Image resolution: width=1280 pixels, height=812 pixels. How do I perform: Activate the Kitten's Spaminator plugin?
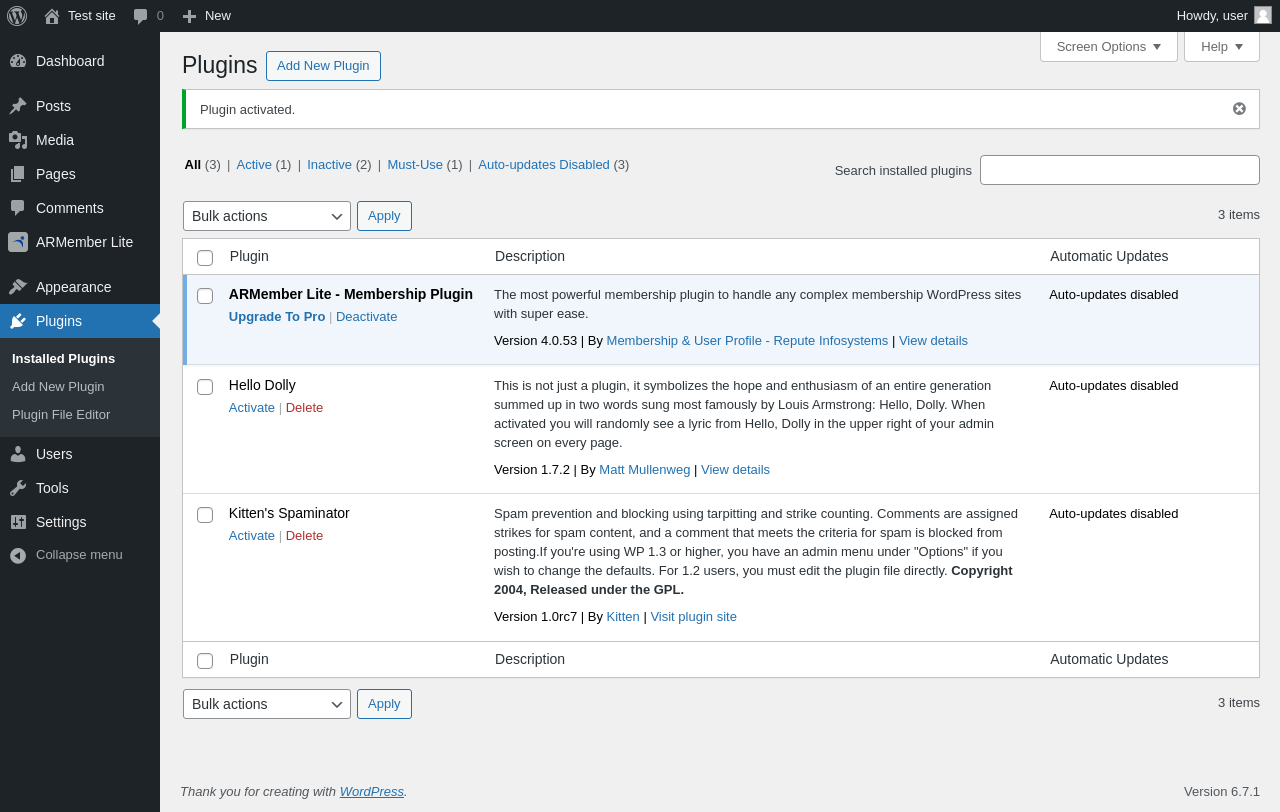252,535
